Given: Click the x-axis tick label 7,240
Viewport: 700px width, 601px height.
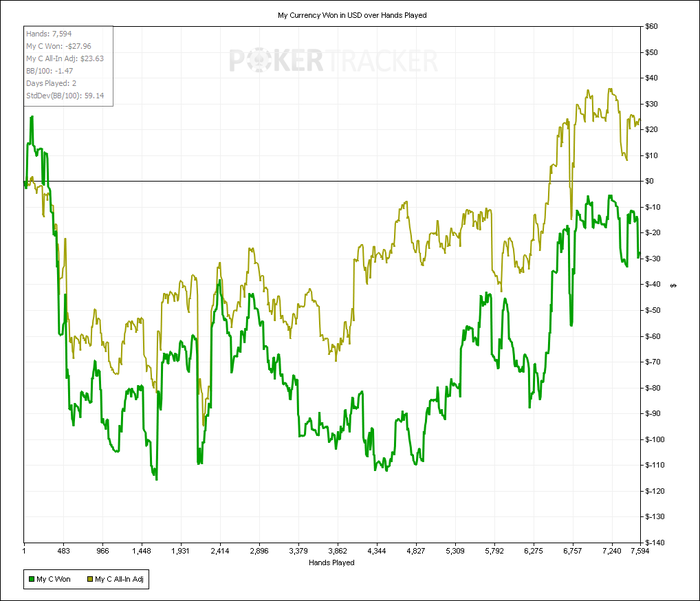Looking at the screenshot, I should pyautogui.click(x=612, y=551).
